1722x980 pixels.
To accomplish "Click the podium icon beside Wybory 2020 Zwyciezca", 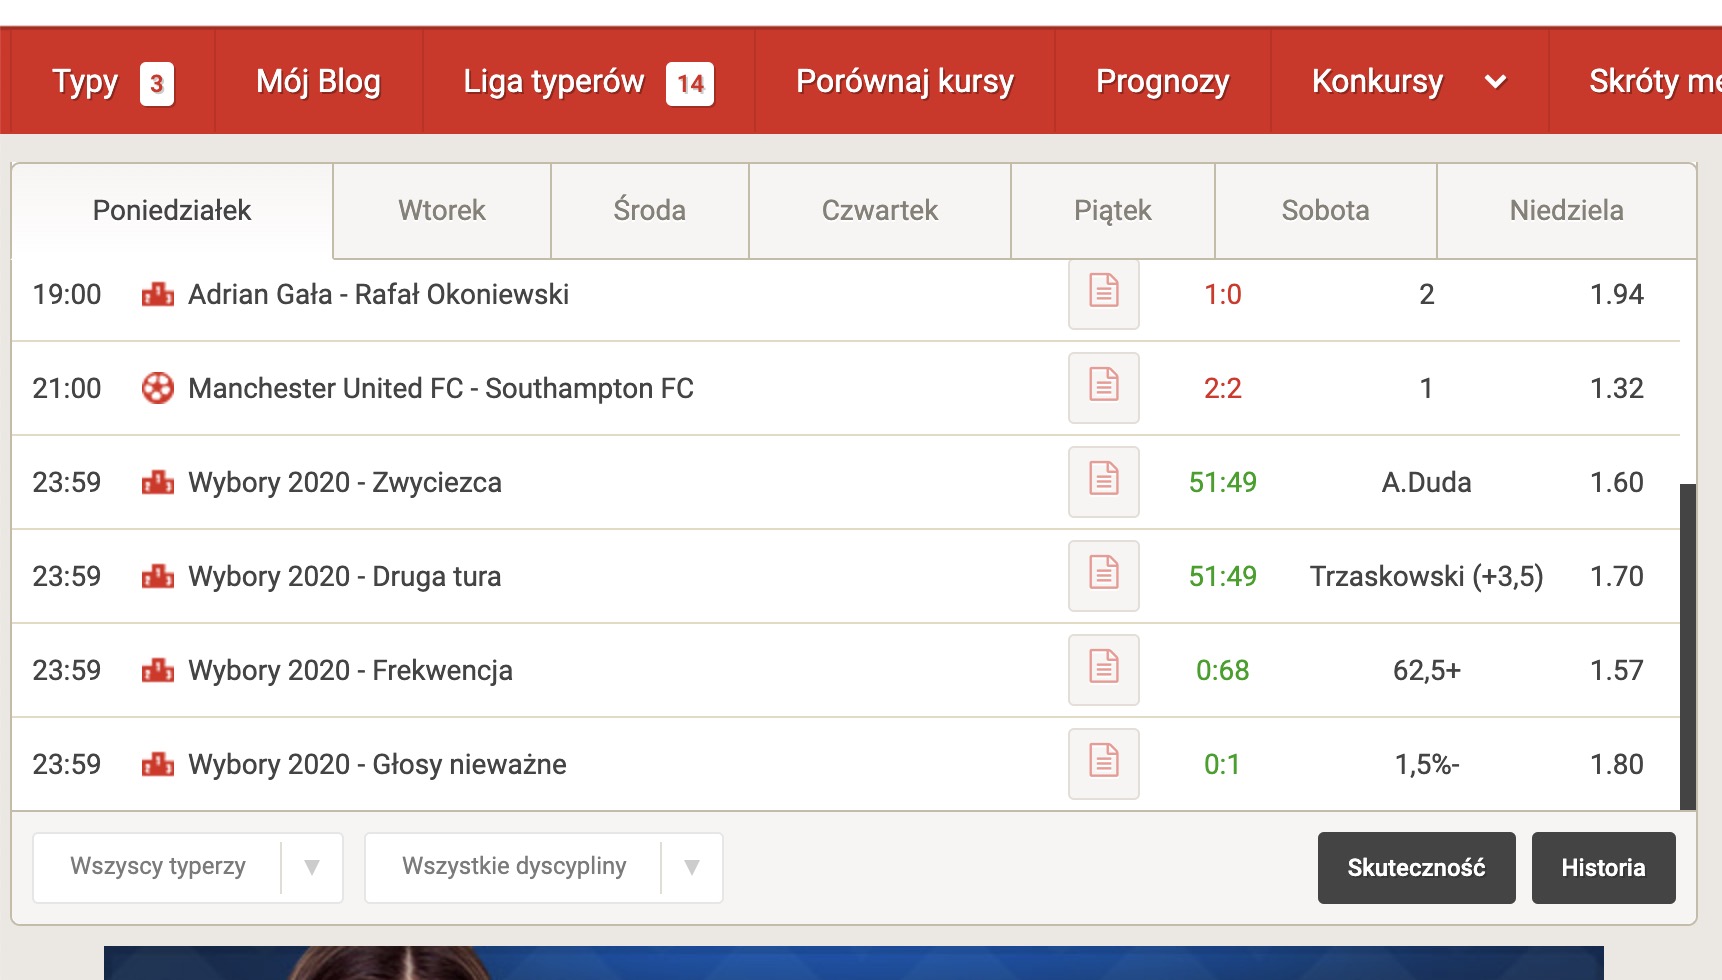I will pos(158,482).
